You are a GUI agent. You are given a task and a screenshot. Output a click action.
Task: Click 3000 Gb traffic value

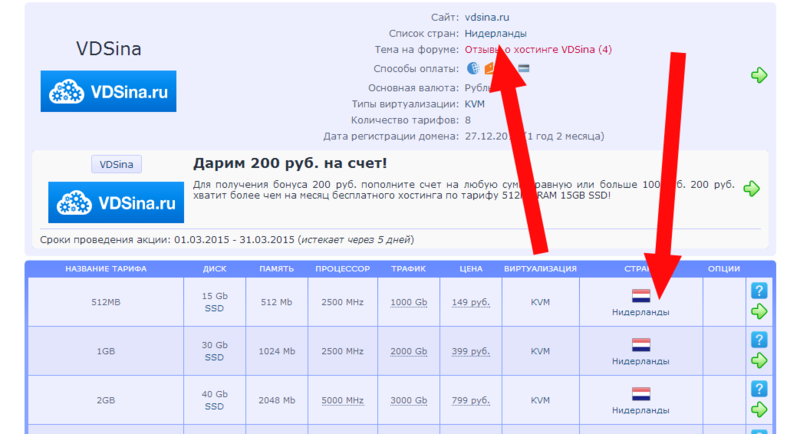pos(409,400)
